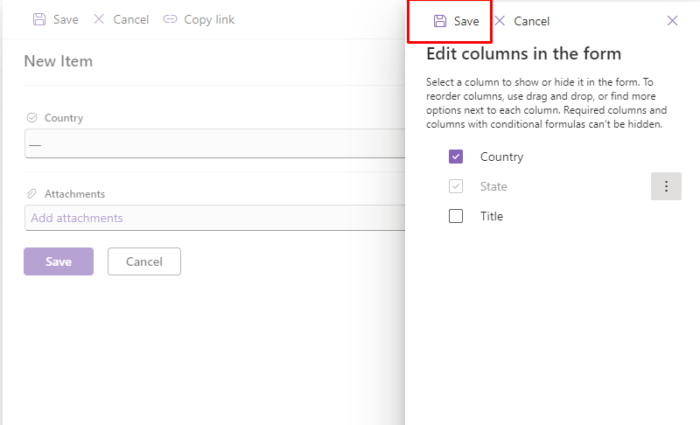The width and height of the screenshot is (700, 425).
Task: Click the Country field check-circle icon
Action: (x=32, y=117)
